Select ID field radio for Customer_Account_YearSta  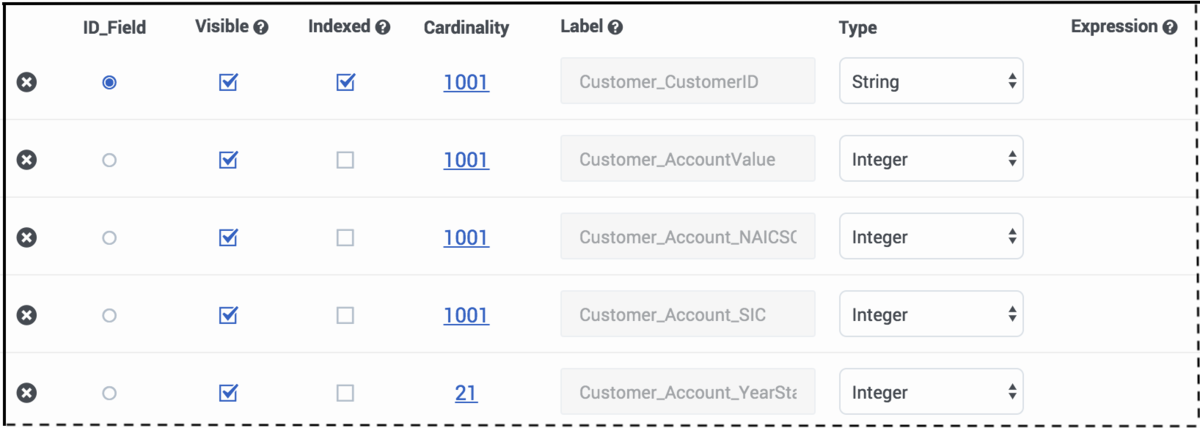(x=110, y=393)
